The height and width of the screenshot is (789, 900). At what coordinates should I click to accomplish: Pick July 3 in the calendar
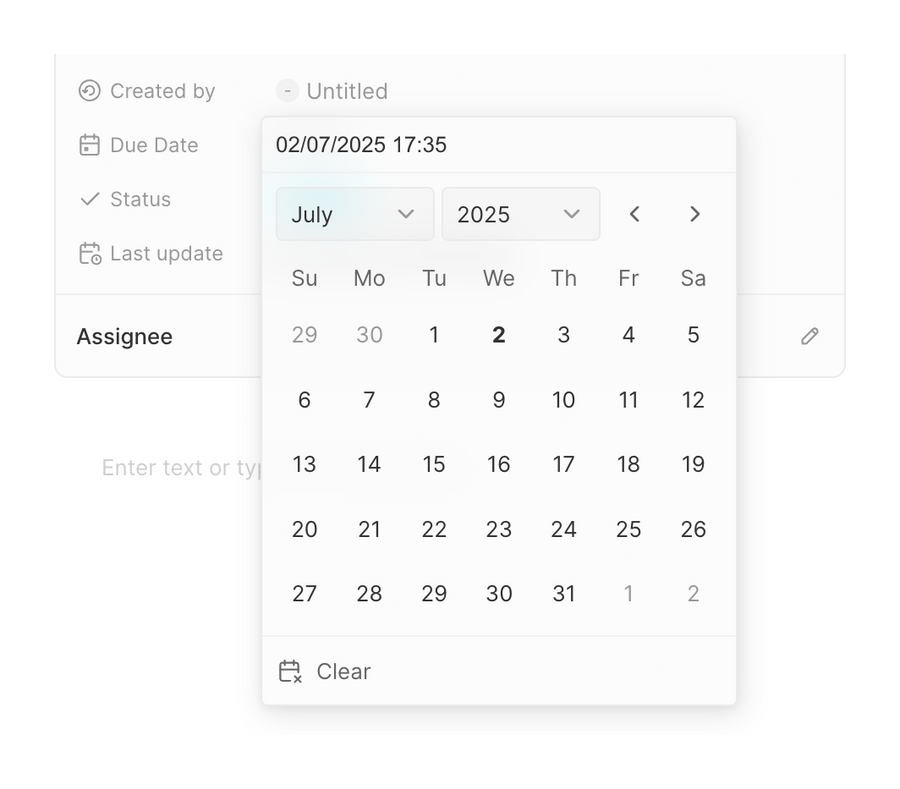(564, 335)
